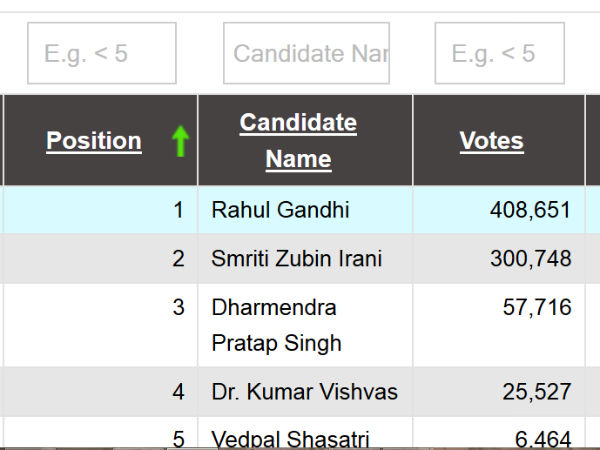Select the position 4 cell
Screen dimensions: 600x450
(178, 392)
